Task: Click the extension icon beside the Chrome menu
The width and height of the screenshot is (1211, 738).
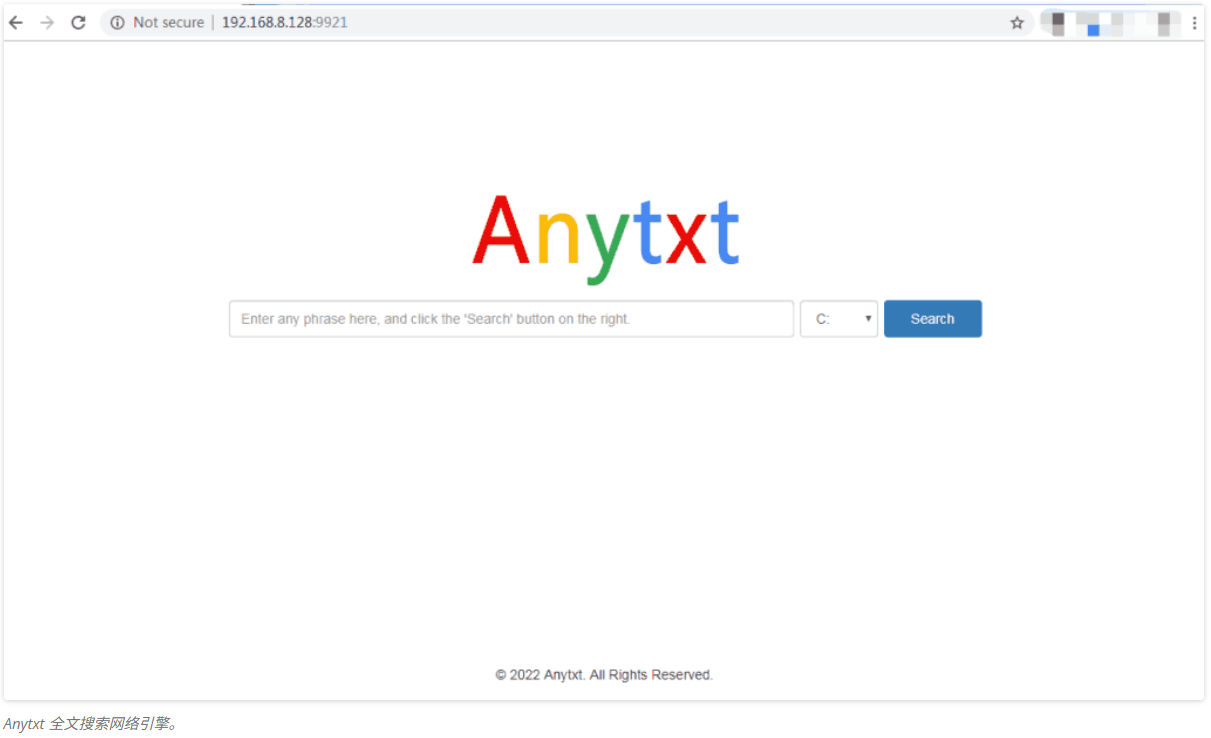Action: (1164, 22)
